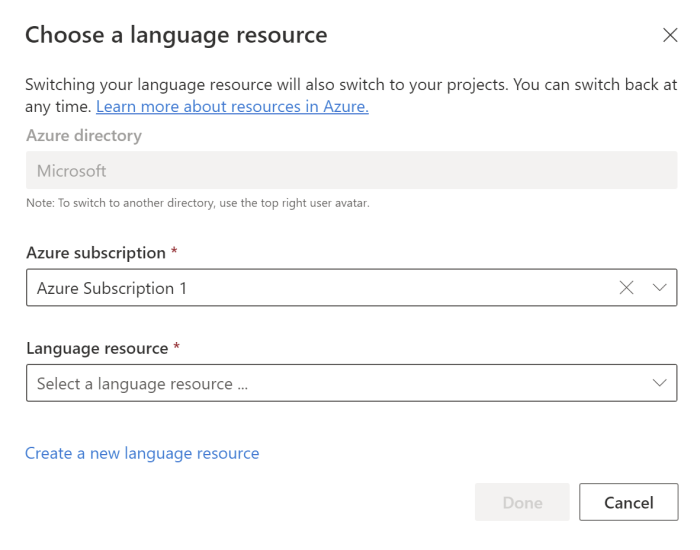700x550 pixels.
Task: Close the Choose a language resource dialog
Action: point(670,35)
